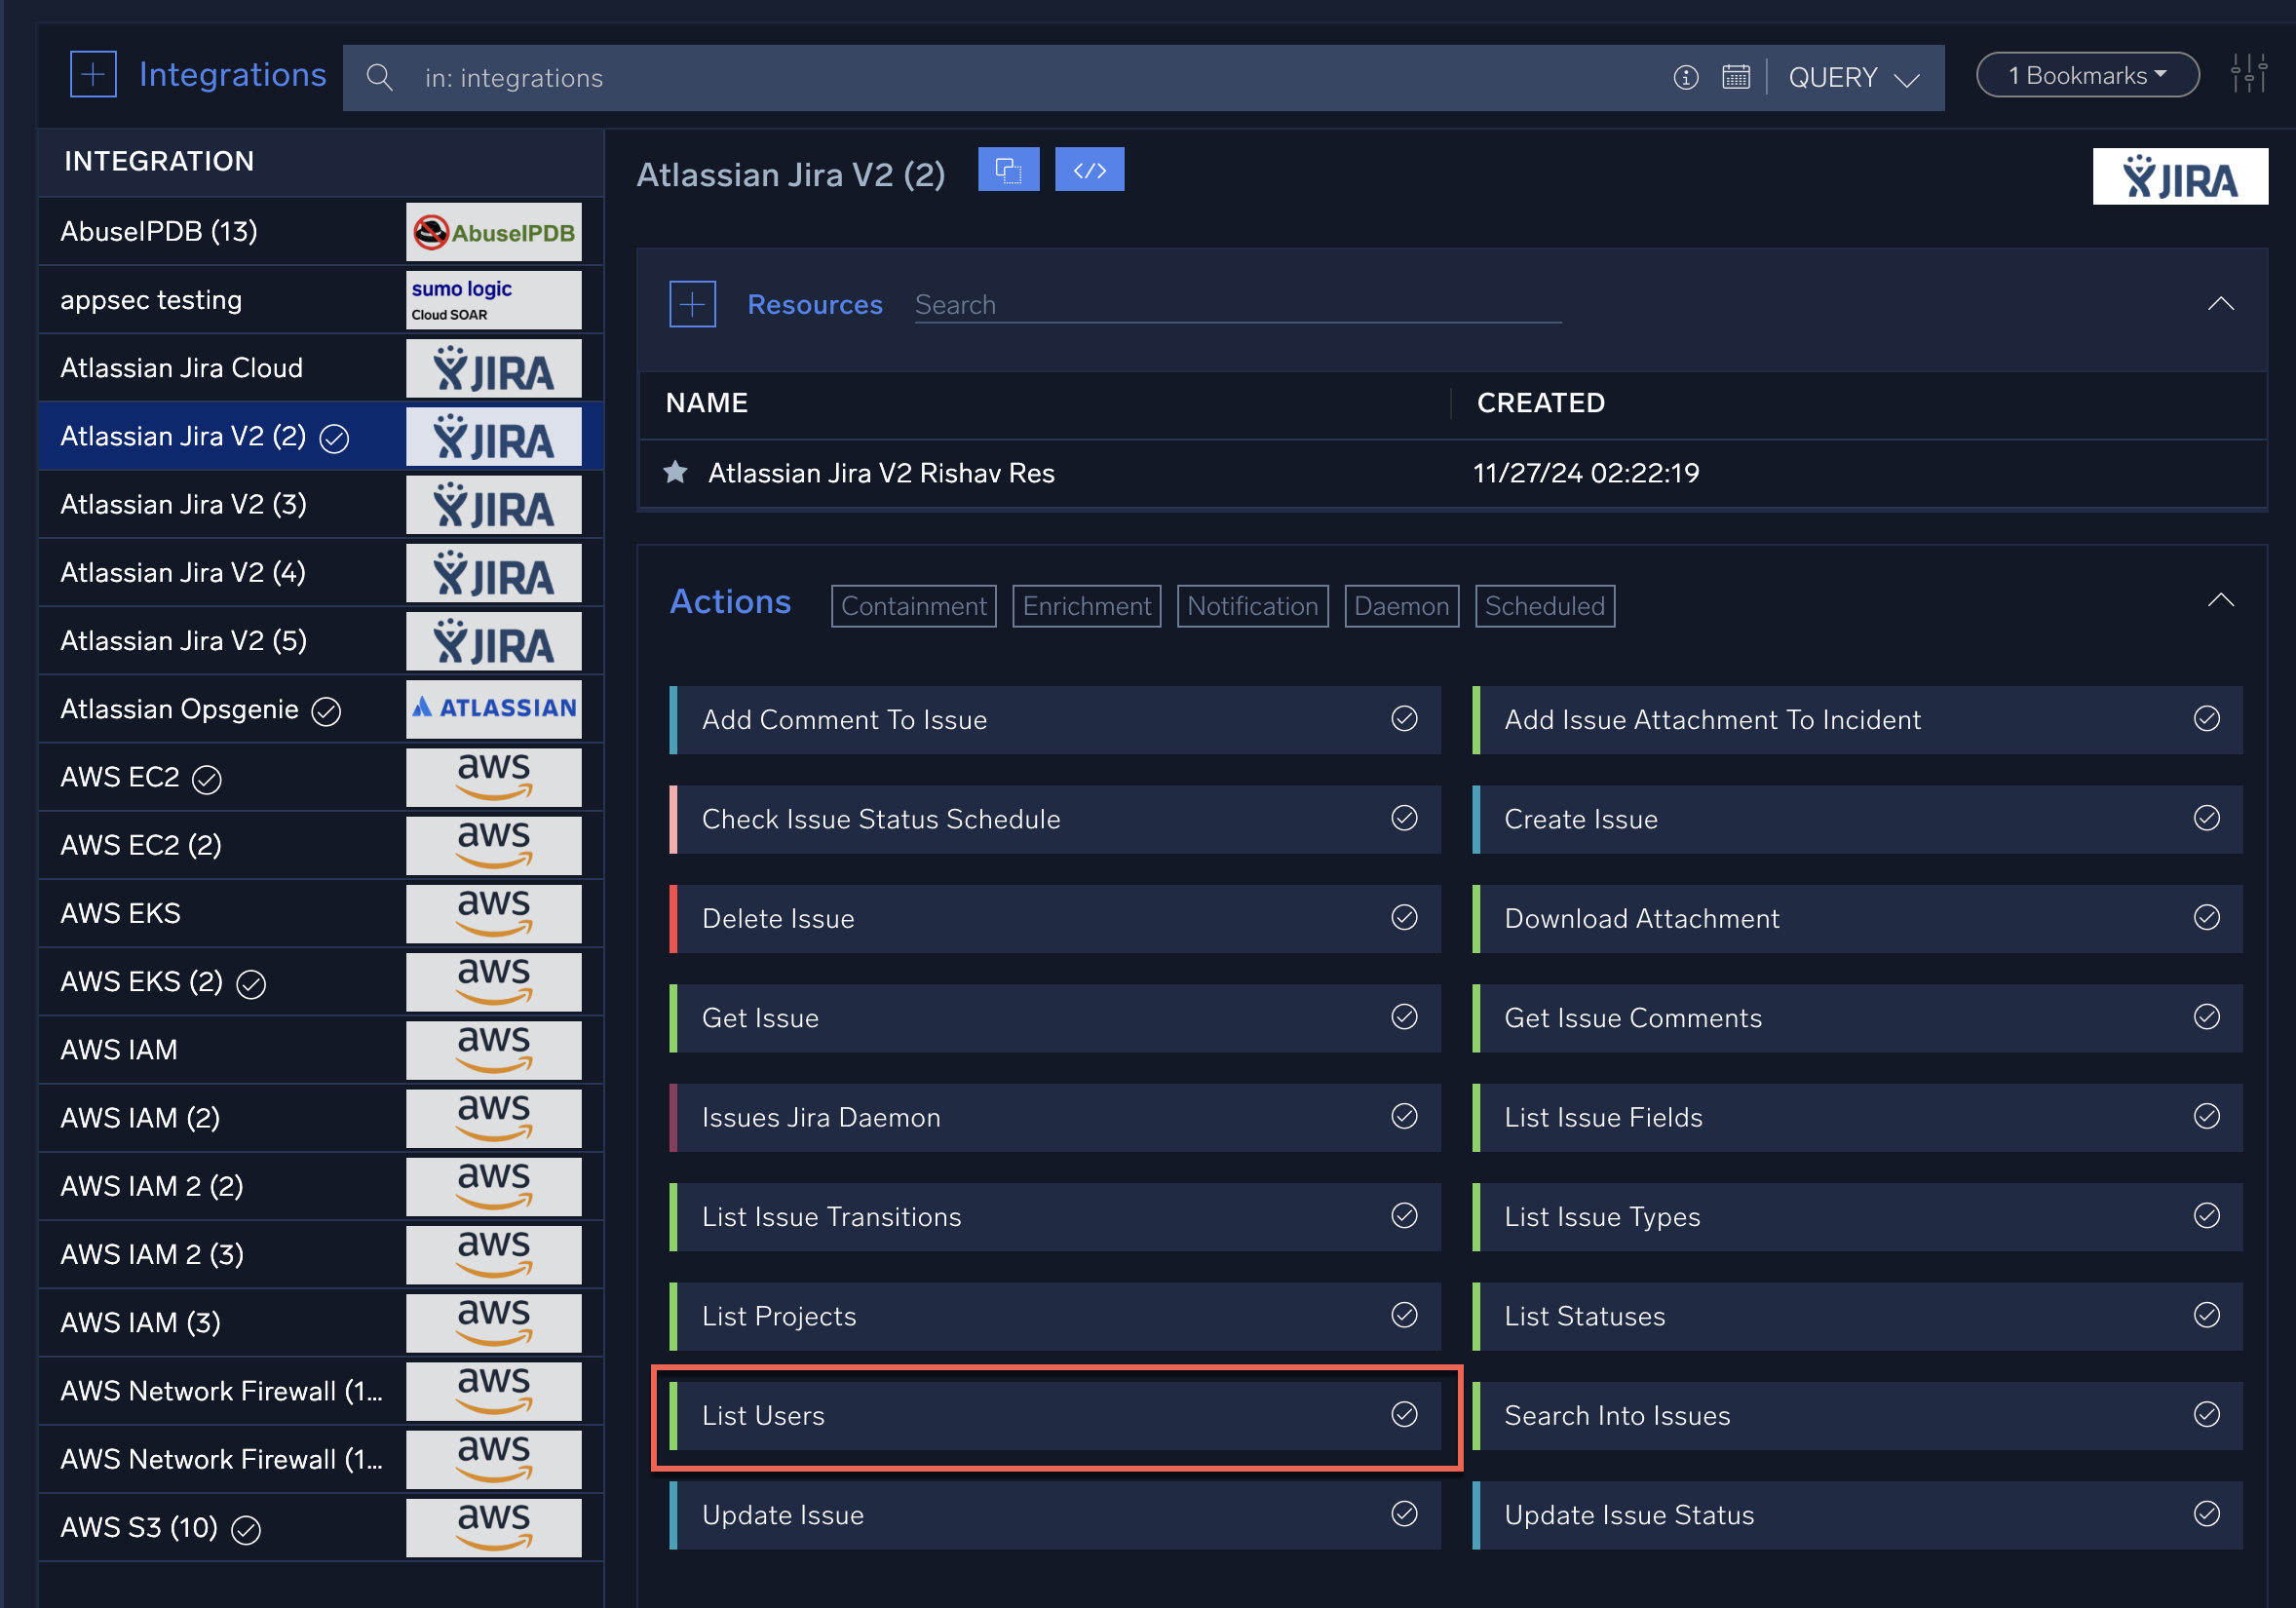The height and width of the screenshot is (1608, 2296).
Task: Collapse the Actions section chevron
Action: click(x=2221, y=600)
